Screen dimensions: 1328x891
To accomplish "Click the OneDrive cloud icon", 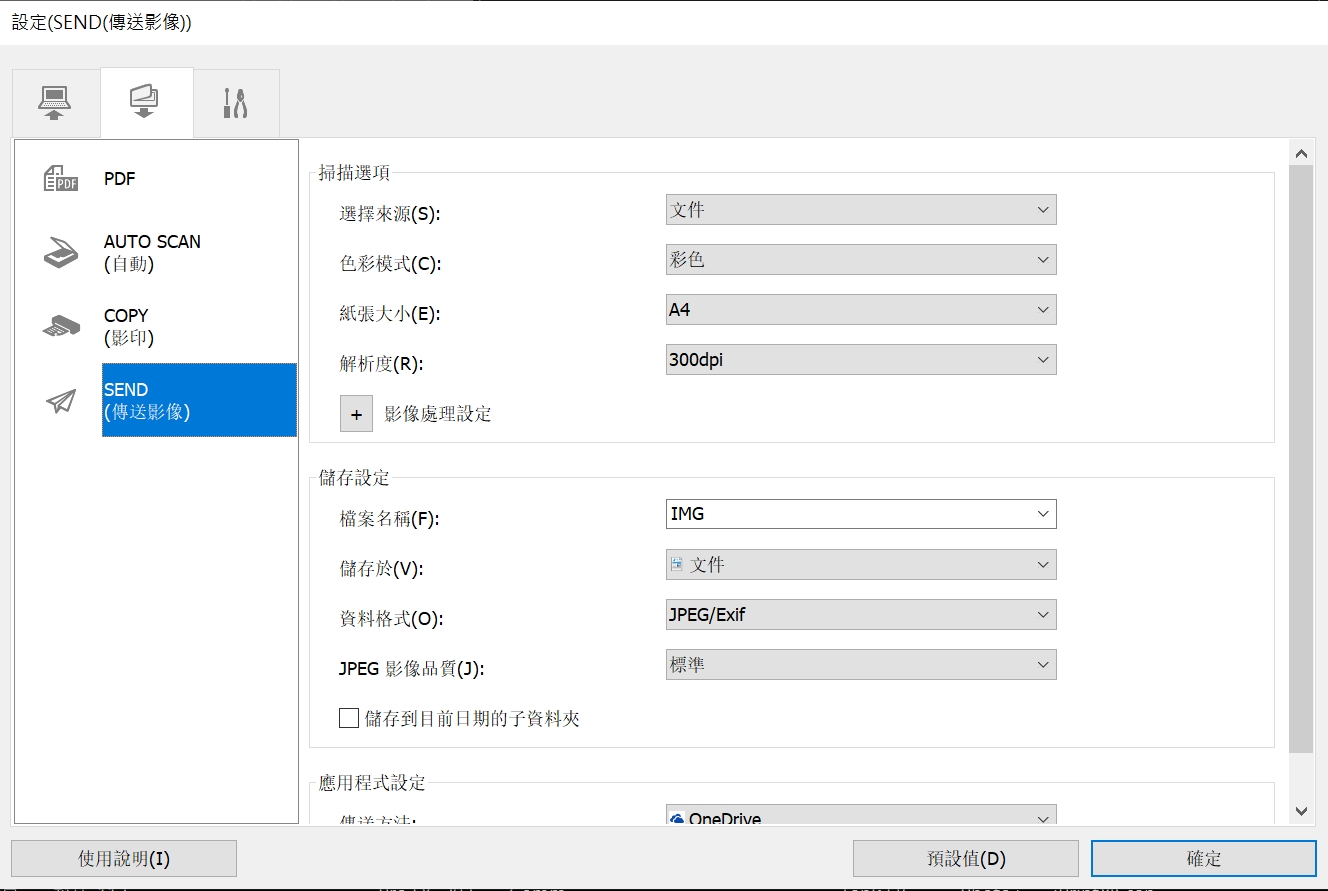I will (x=677, y=819).
